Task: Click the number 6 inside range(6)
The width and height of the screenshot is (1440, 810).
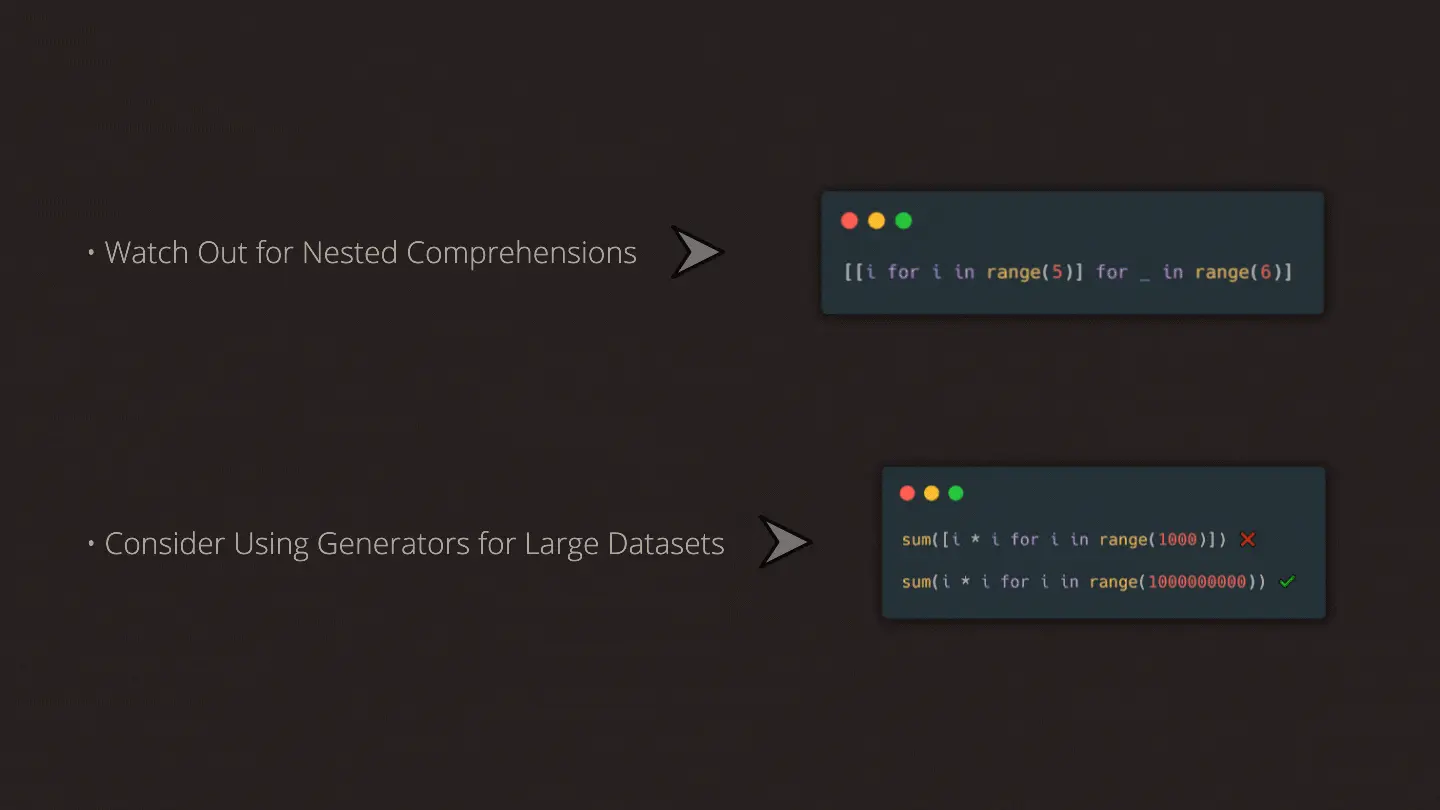Action: [x=1265, y=272]
